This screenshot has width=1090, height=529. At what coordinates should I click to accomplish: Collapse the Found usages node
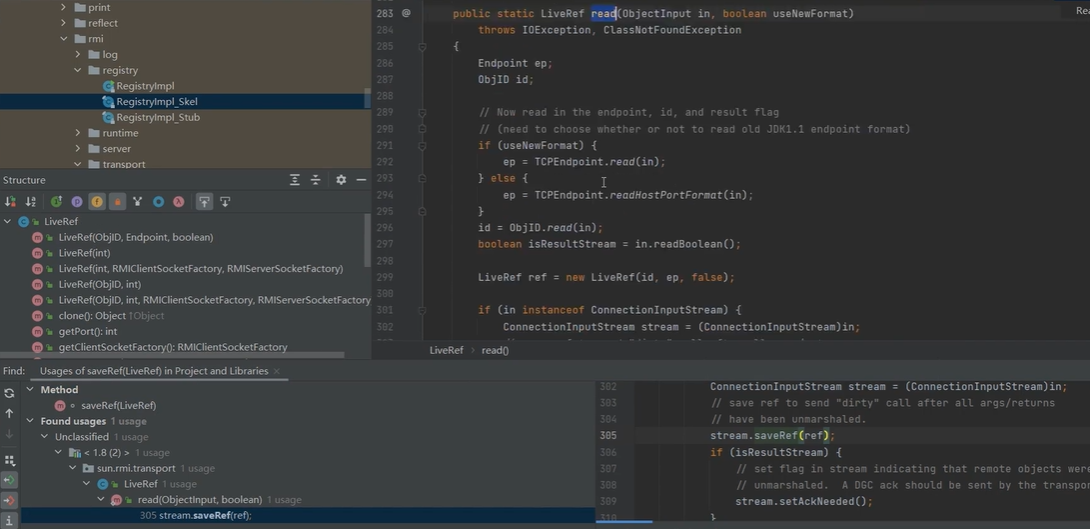pos(31,421)
